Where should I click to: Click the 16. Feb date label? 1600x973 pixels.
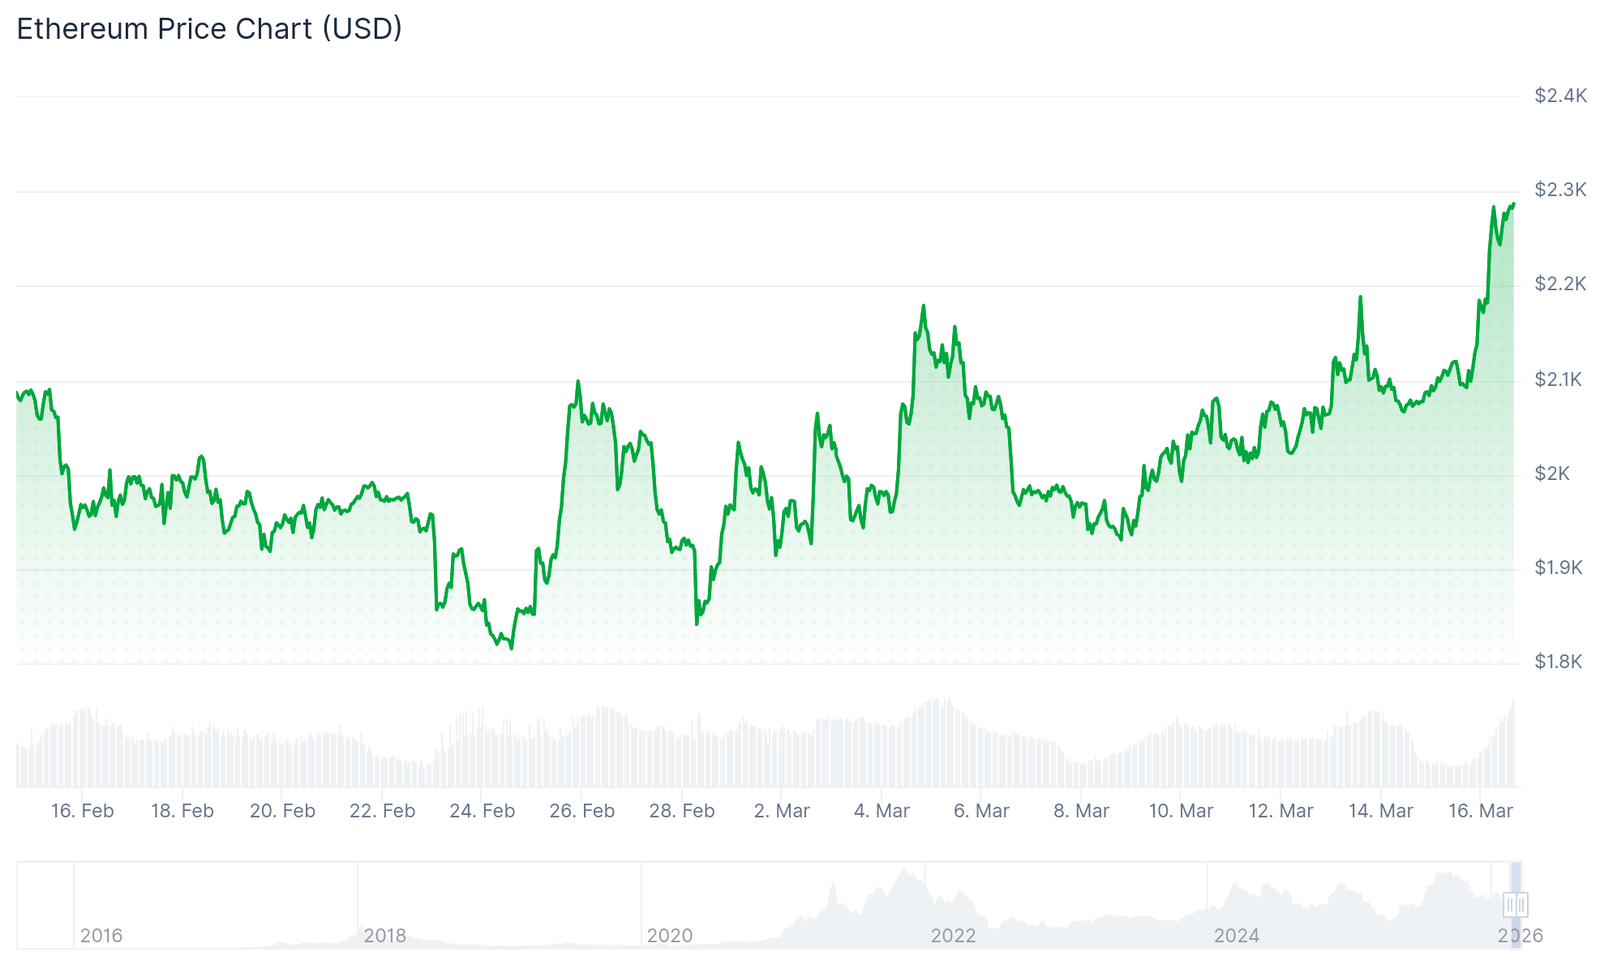(x=82, y=811)
